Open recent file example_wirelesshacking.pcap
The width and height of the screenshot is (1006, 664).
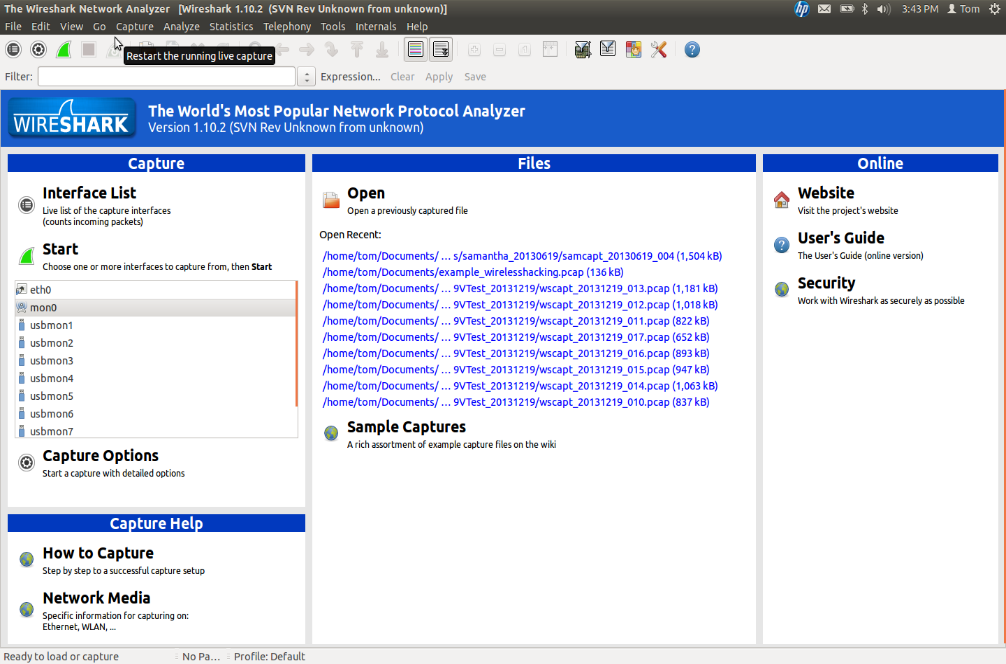[473, 272]
